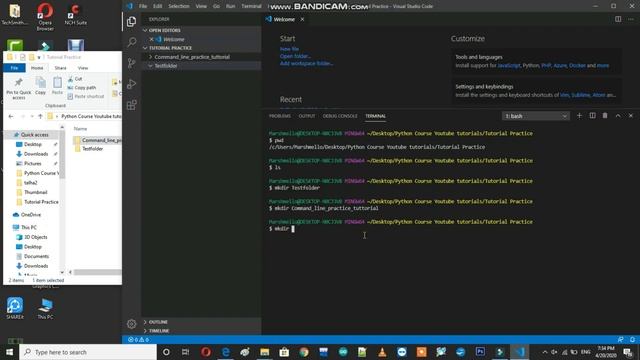Open the Run menu
640x360 pixels.
click(x=231, y=6)
